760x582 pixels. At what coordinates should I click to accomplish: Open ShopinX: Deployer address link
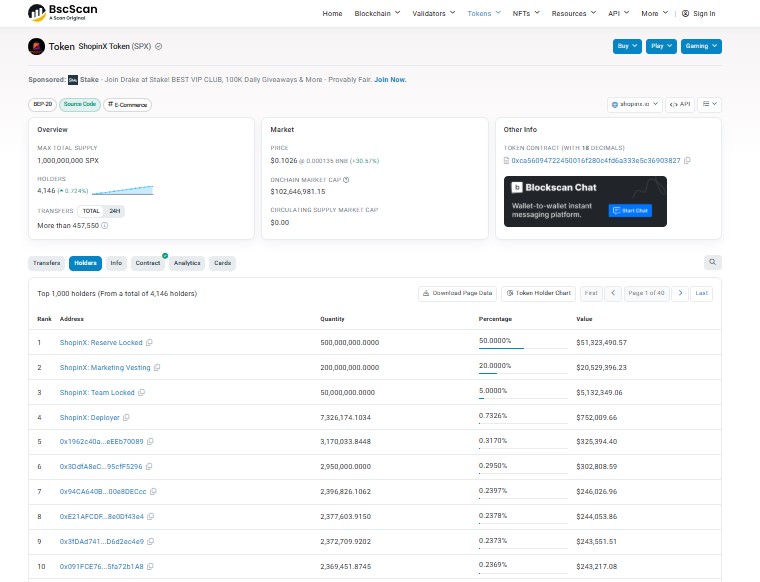click(x=90, y=418)
